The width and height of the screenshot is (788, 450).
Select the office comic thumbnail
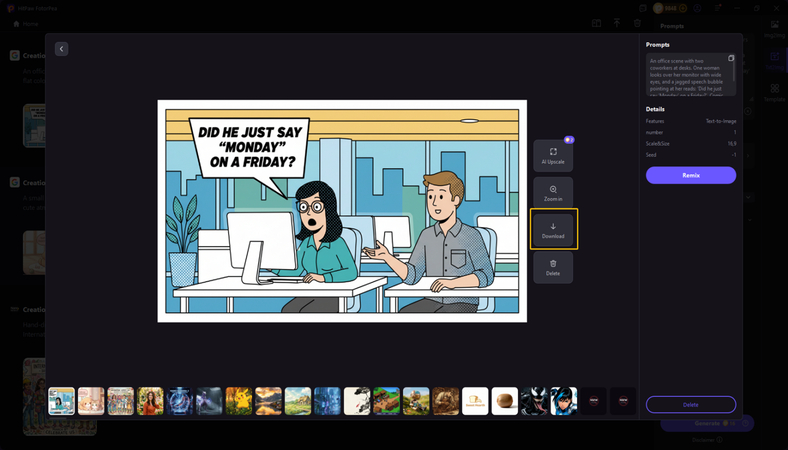pos(61,401)
